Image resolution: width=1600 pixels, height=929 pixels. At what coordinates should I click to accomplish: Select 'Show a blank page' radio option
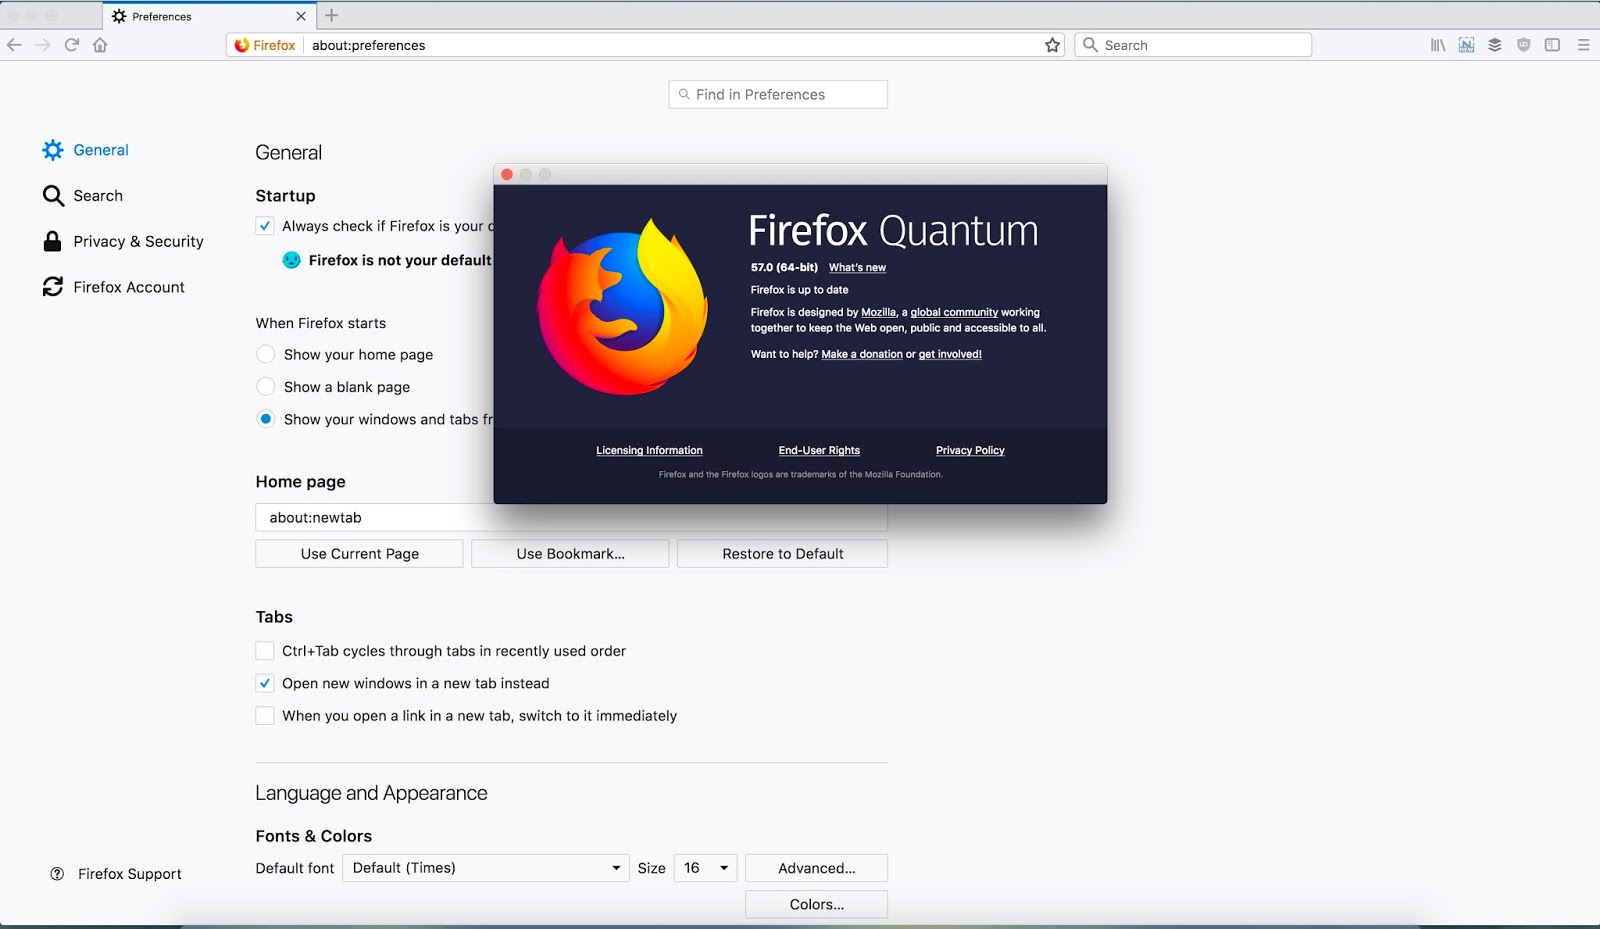pos(266,387)
